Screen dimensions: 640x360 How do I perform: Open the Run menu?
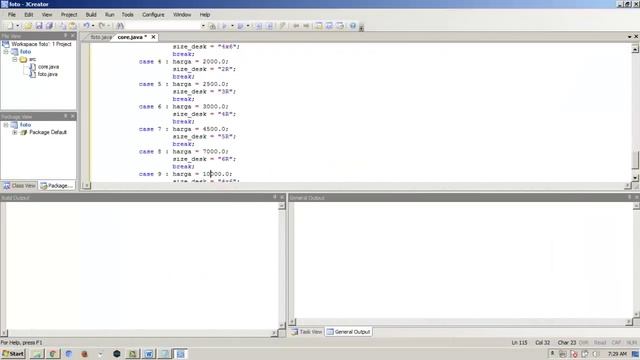pyautogui.click(x=110, y=15)
